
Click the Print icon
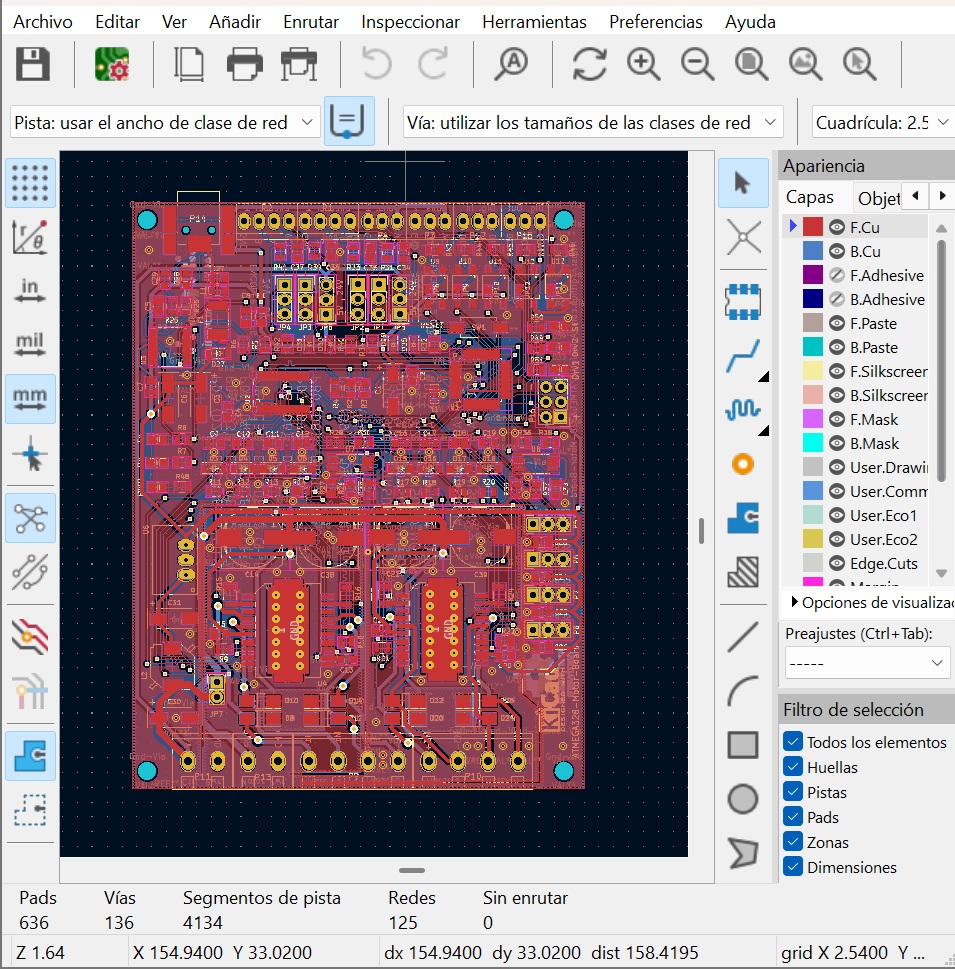(x=244, y=65)
